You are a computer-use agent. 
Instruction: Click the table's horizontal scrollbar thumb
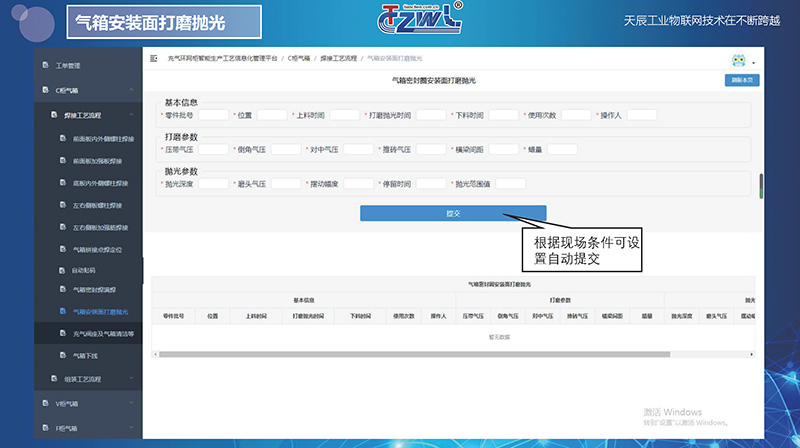[414, 354]
